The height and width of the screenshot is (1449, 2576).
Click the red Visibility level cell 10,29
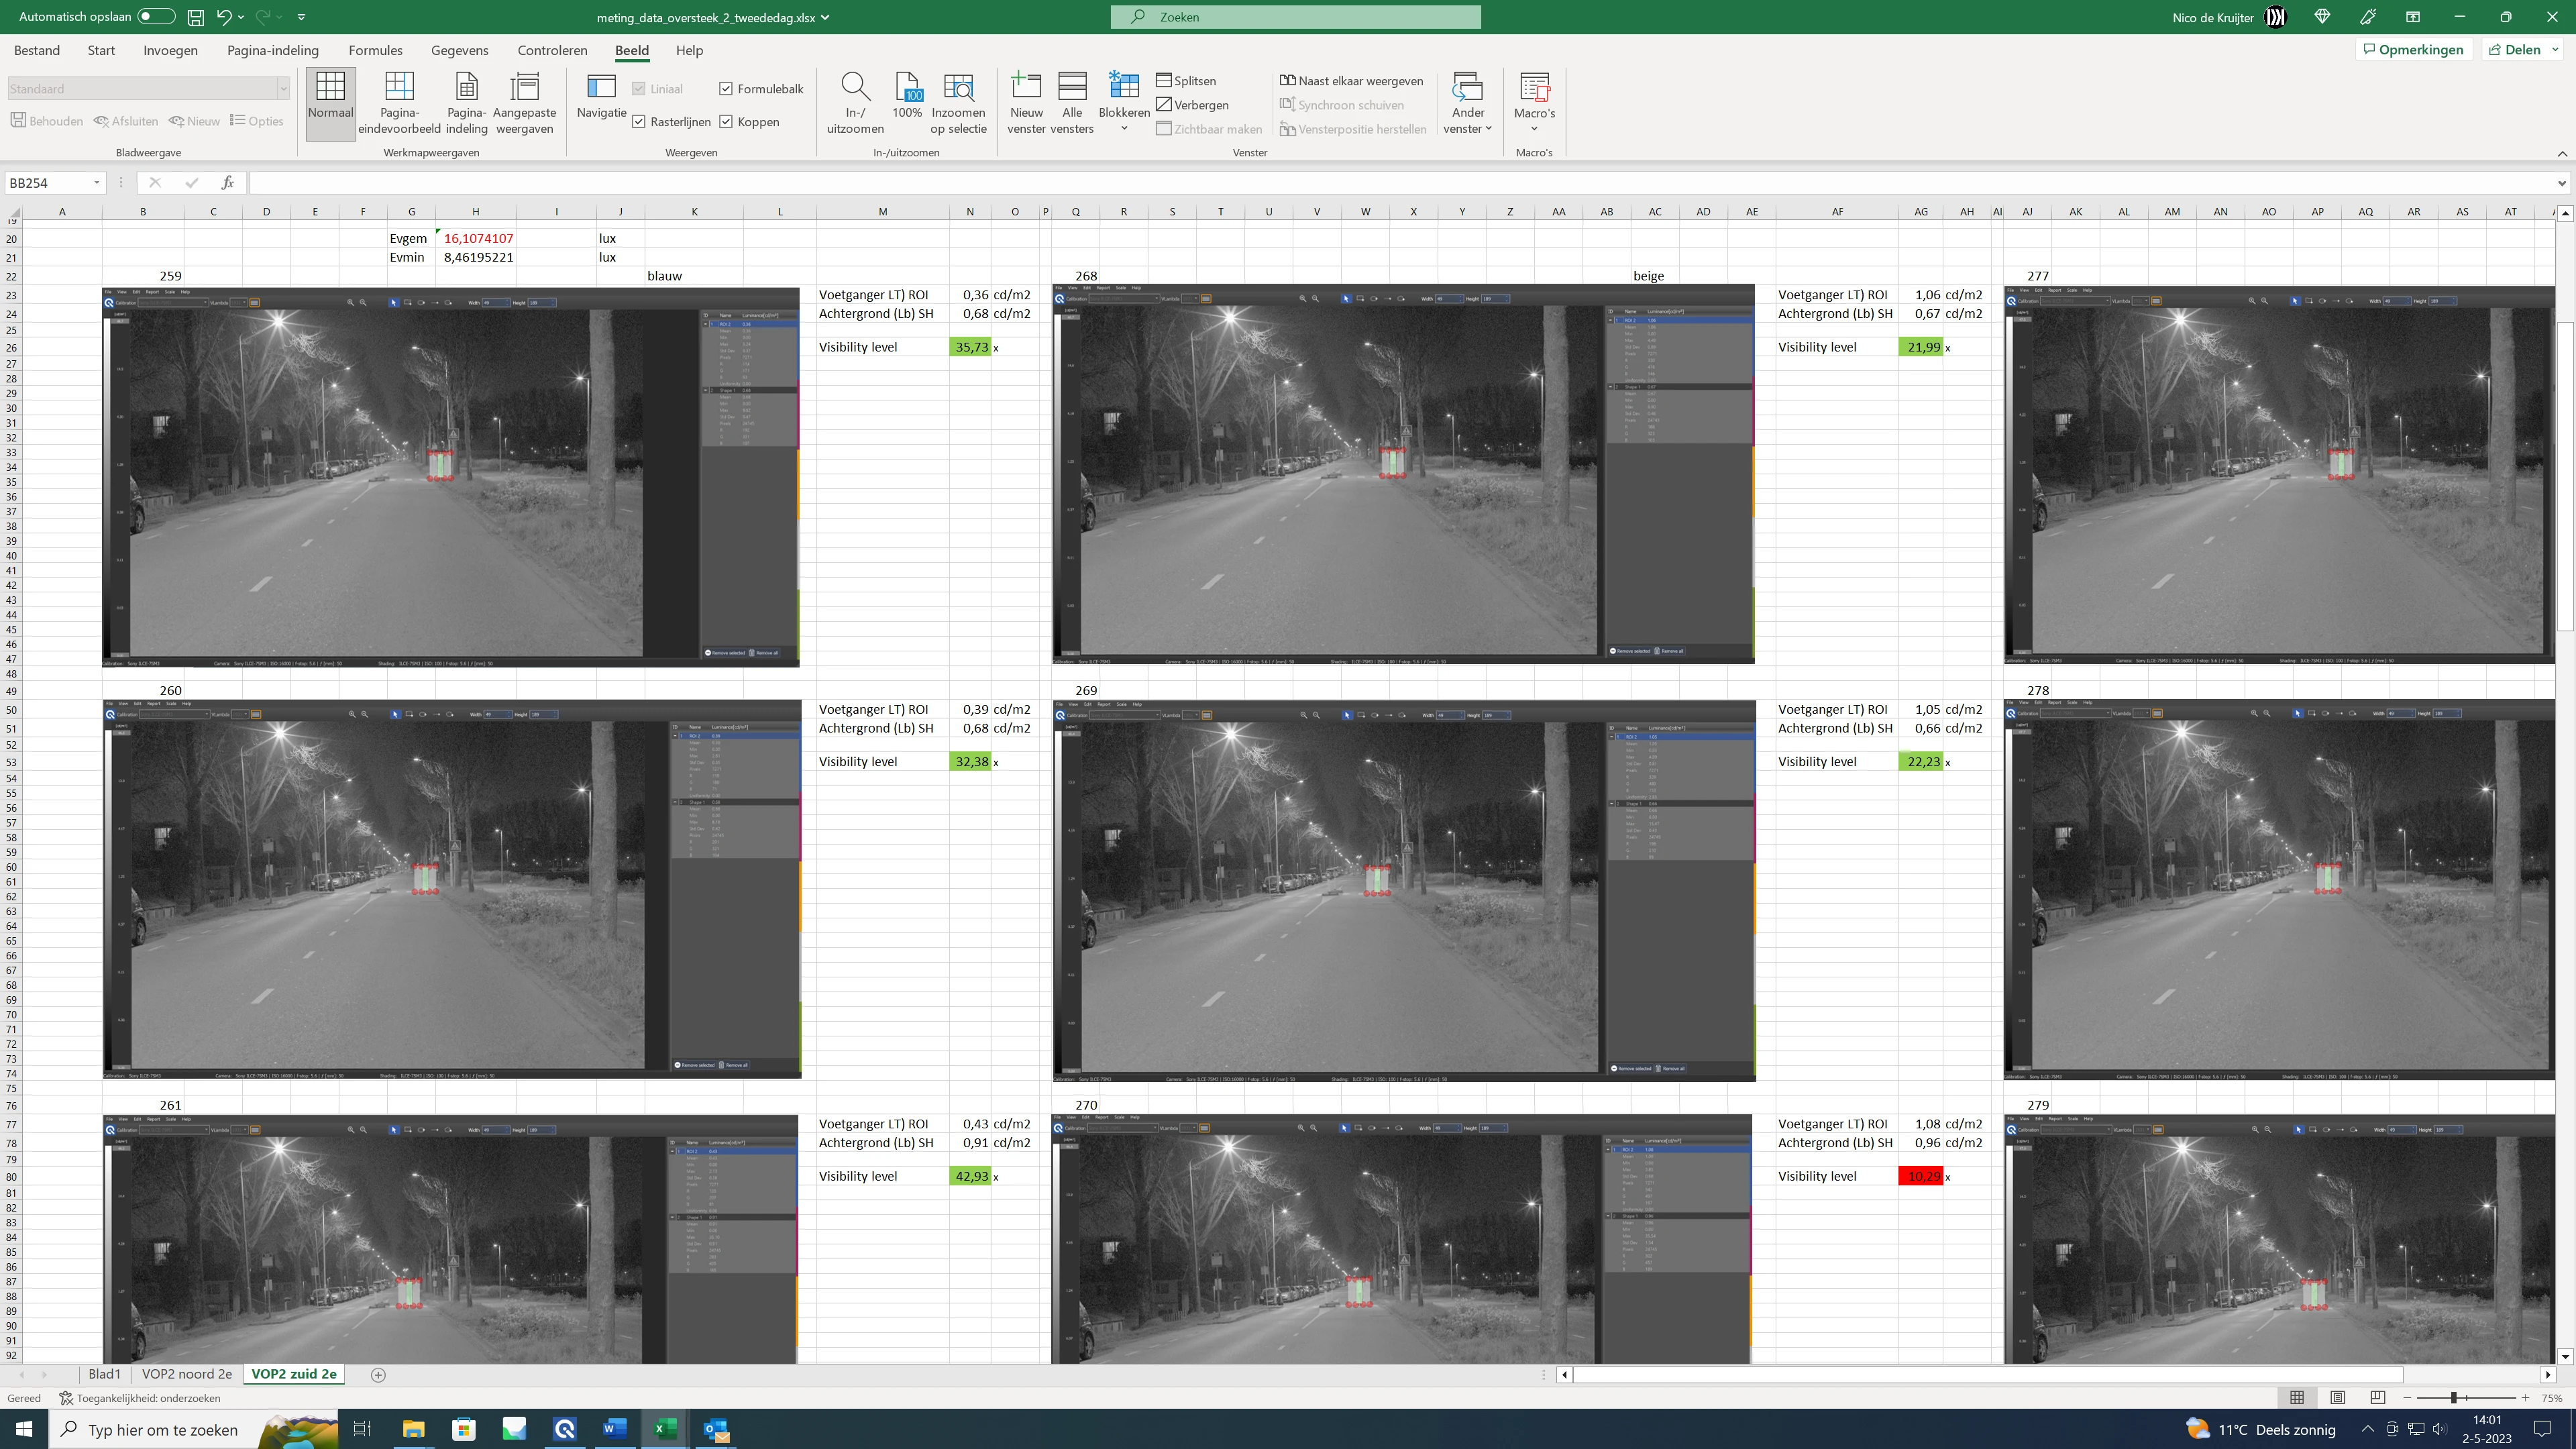(x=1920, y=1176)
